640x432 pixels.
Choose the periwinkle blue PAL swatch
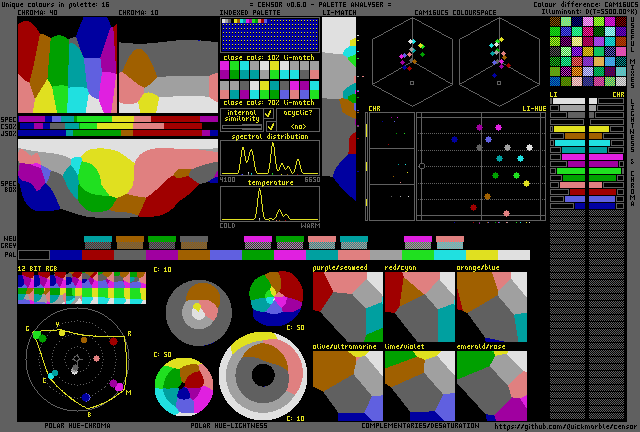(x=226, y=255)
